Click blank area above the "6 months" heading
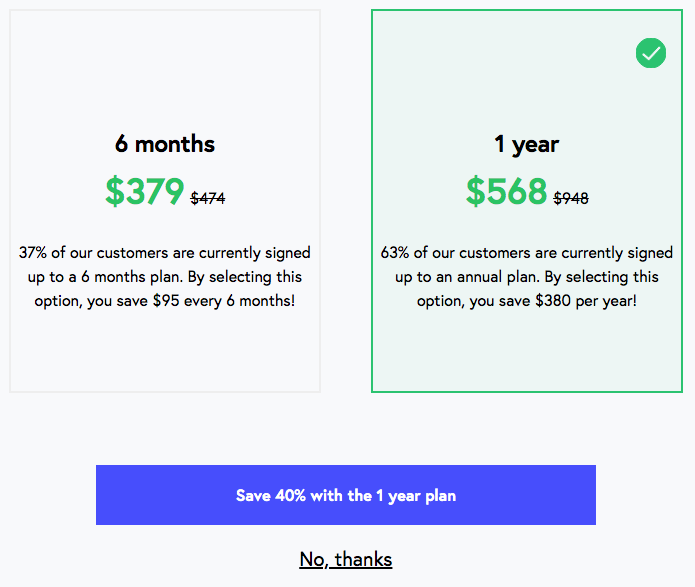 [165, 70]
